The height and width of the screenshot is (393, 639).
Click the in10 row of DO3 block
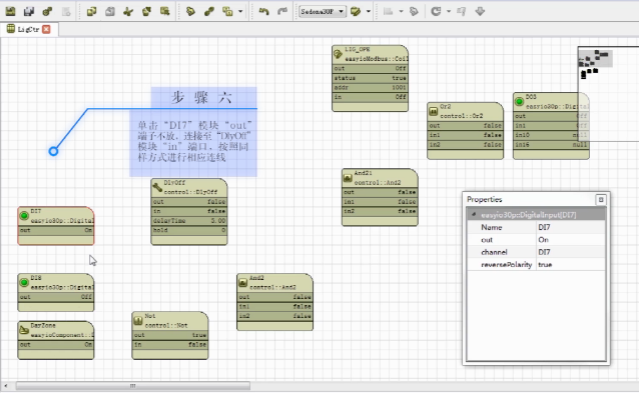tap(551, 135)
